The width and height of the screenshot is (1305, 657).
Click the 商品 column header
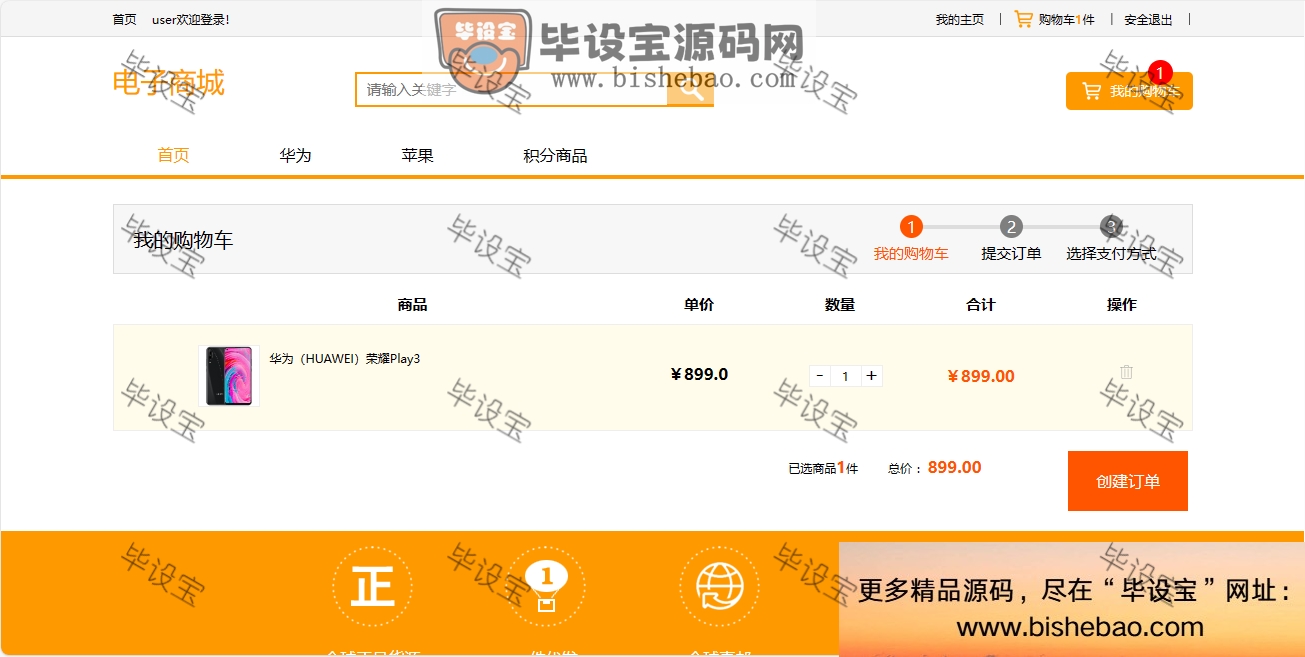point(412,305)
